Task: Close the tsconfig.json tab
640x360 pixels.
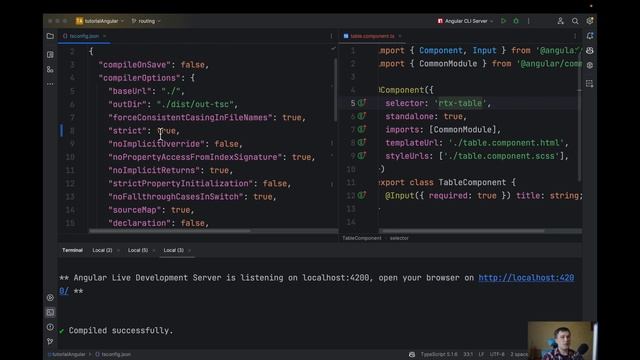Action: tap(104, 36)
